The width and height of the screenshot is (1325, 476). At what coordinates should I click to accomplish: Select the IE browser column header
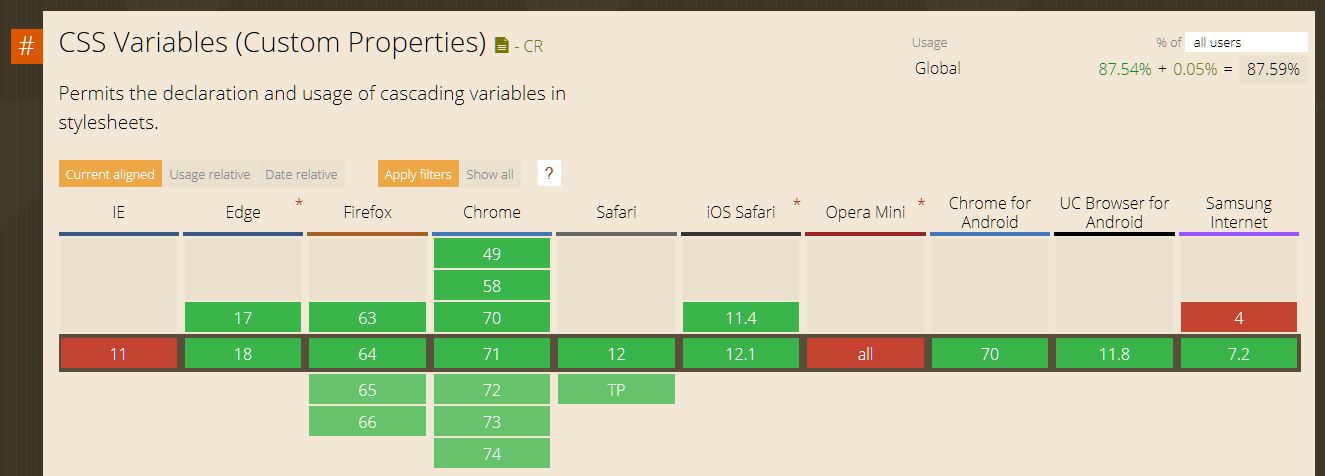pyautogui.click(x=119, y=212)
